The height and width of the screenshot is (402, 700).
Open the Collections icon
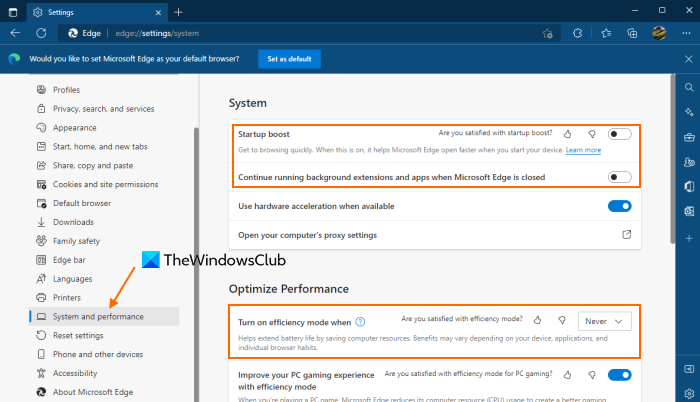pos(632,33)
